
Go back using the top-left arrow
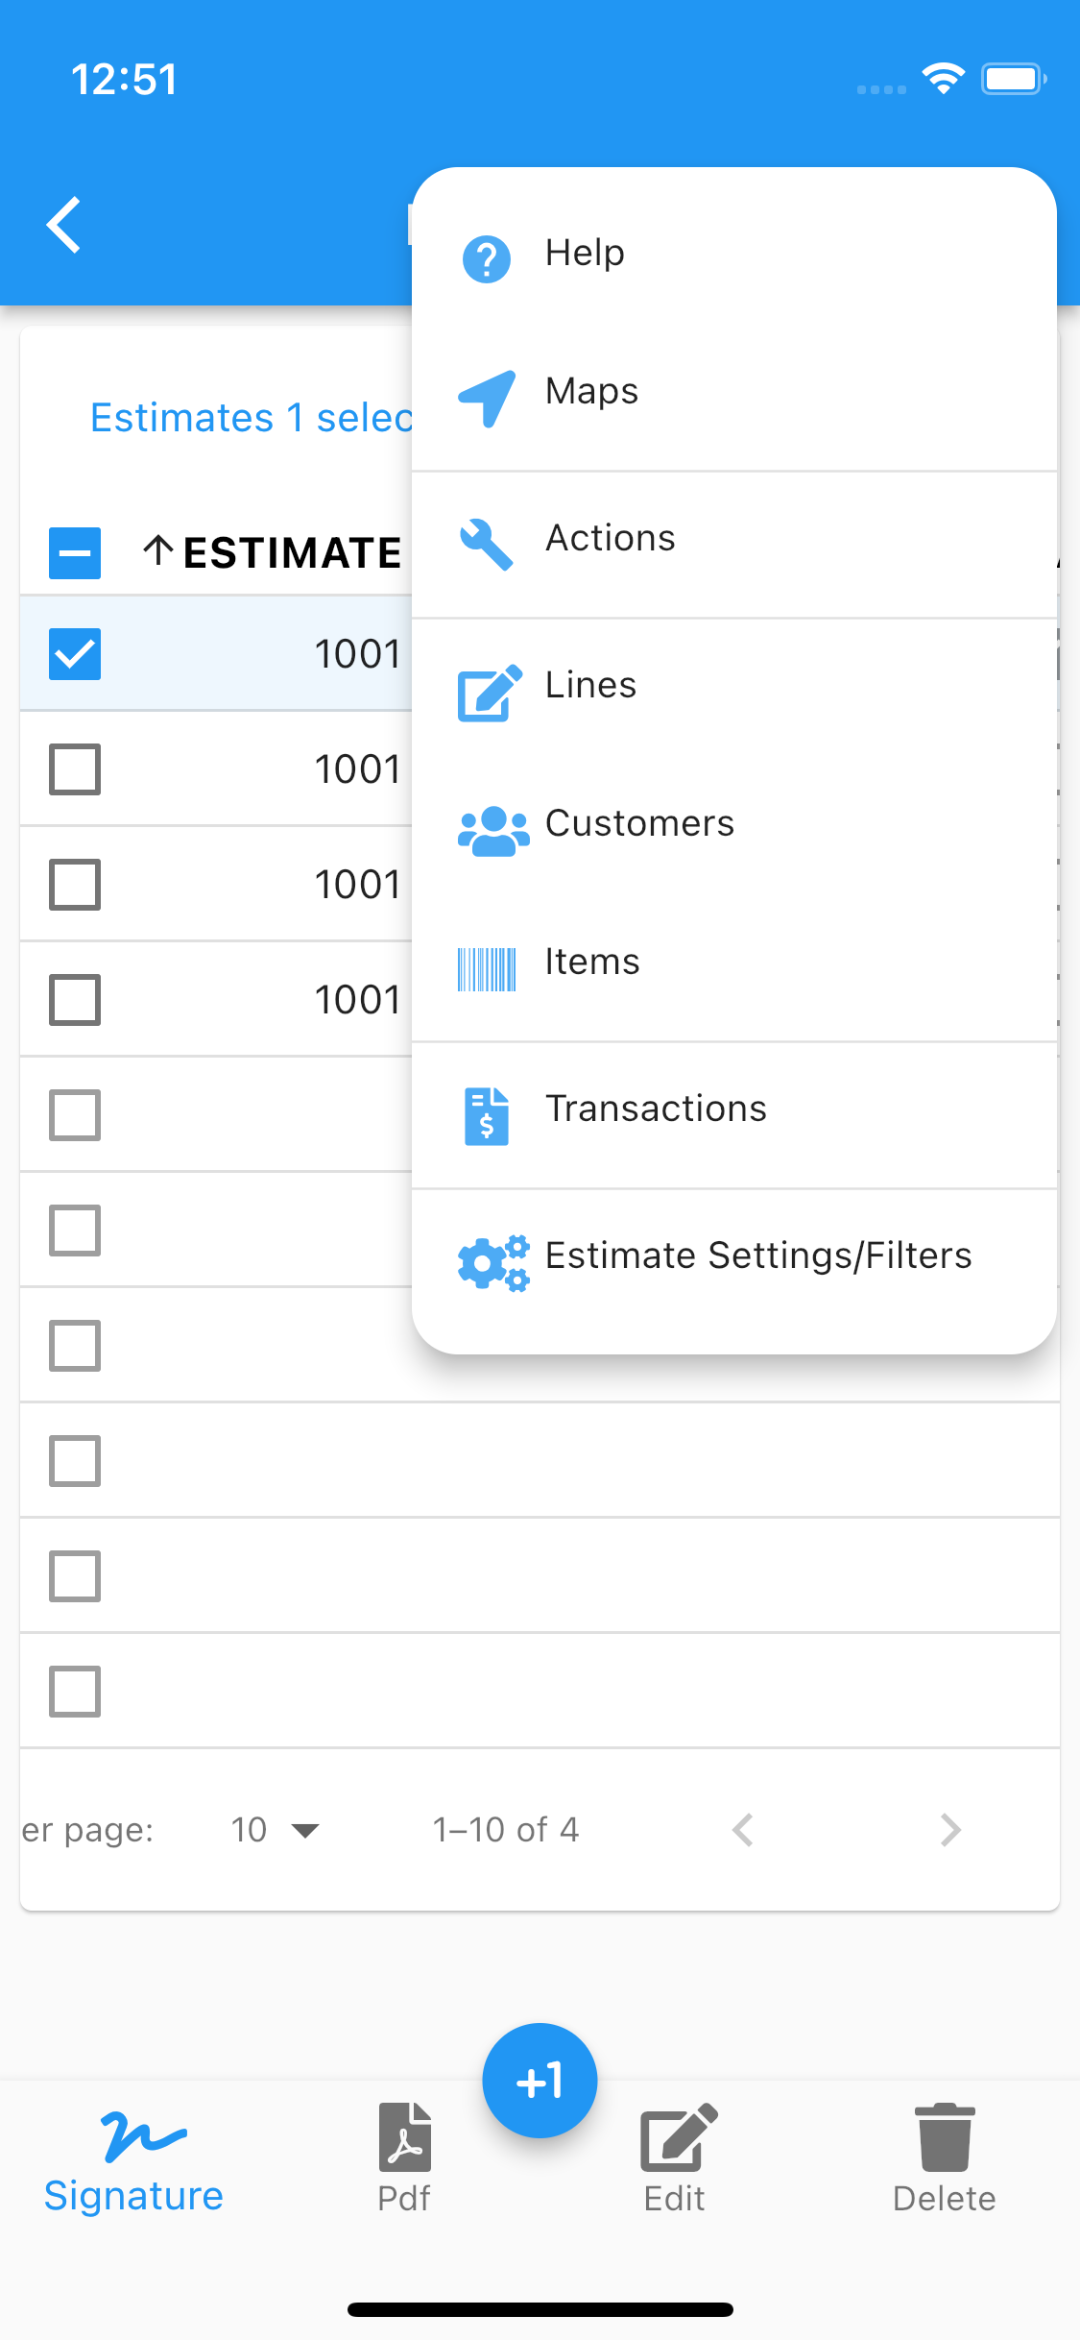(x=63, y=224)
